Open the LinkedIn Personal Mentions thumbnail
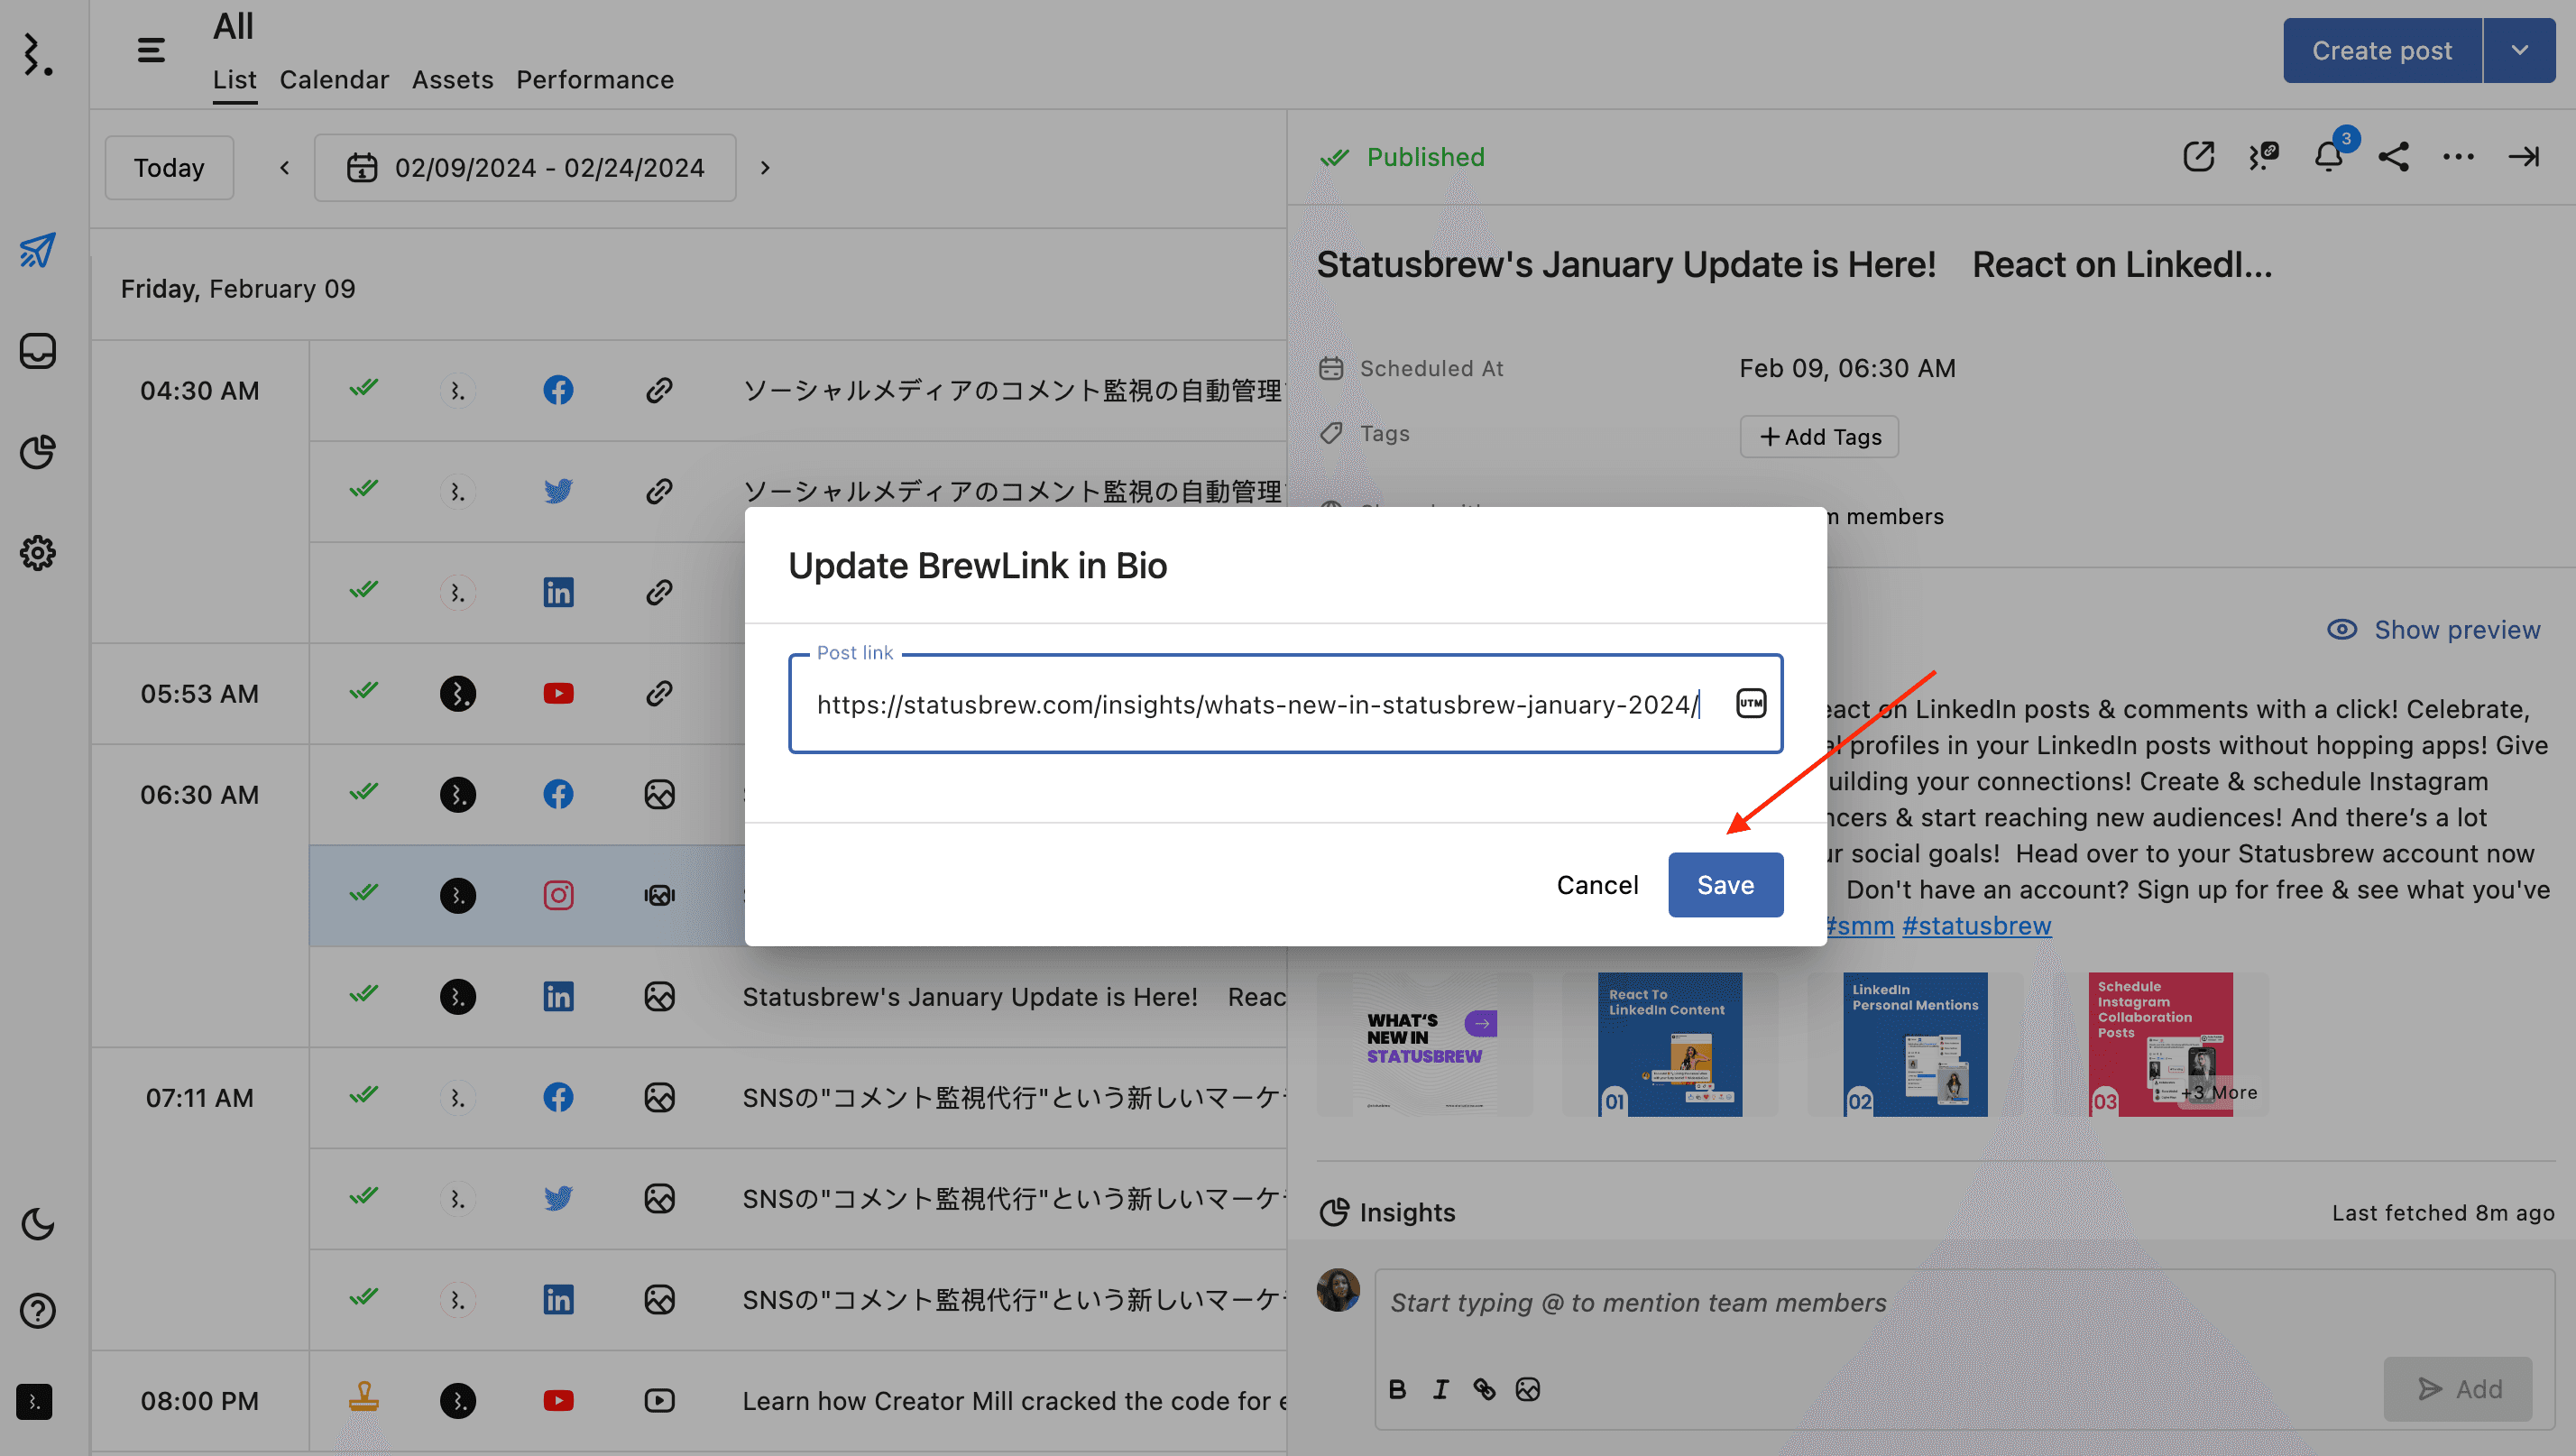The height and width of the screenshot is (1456, 2576). (x=1915, y=1044)
